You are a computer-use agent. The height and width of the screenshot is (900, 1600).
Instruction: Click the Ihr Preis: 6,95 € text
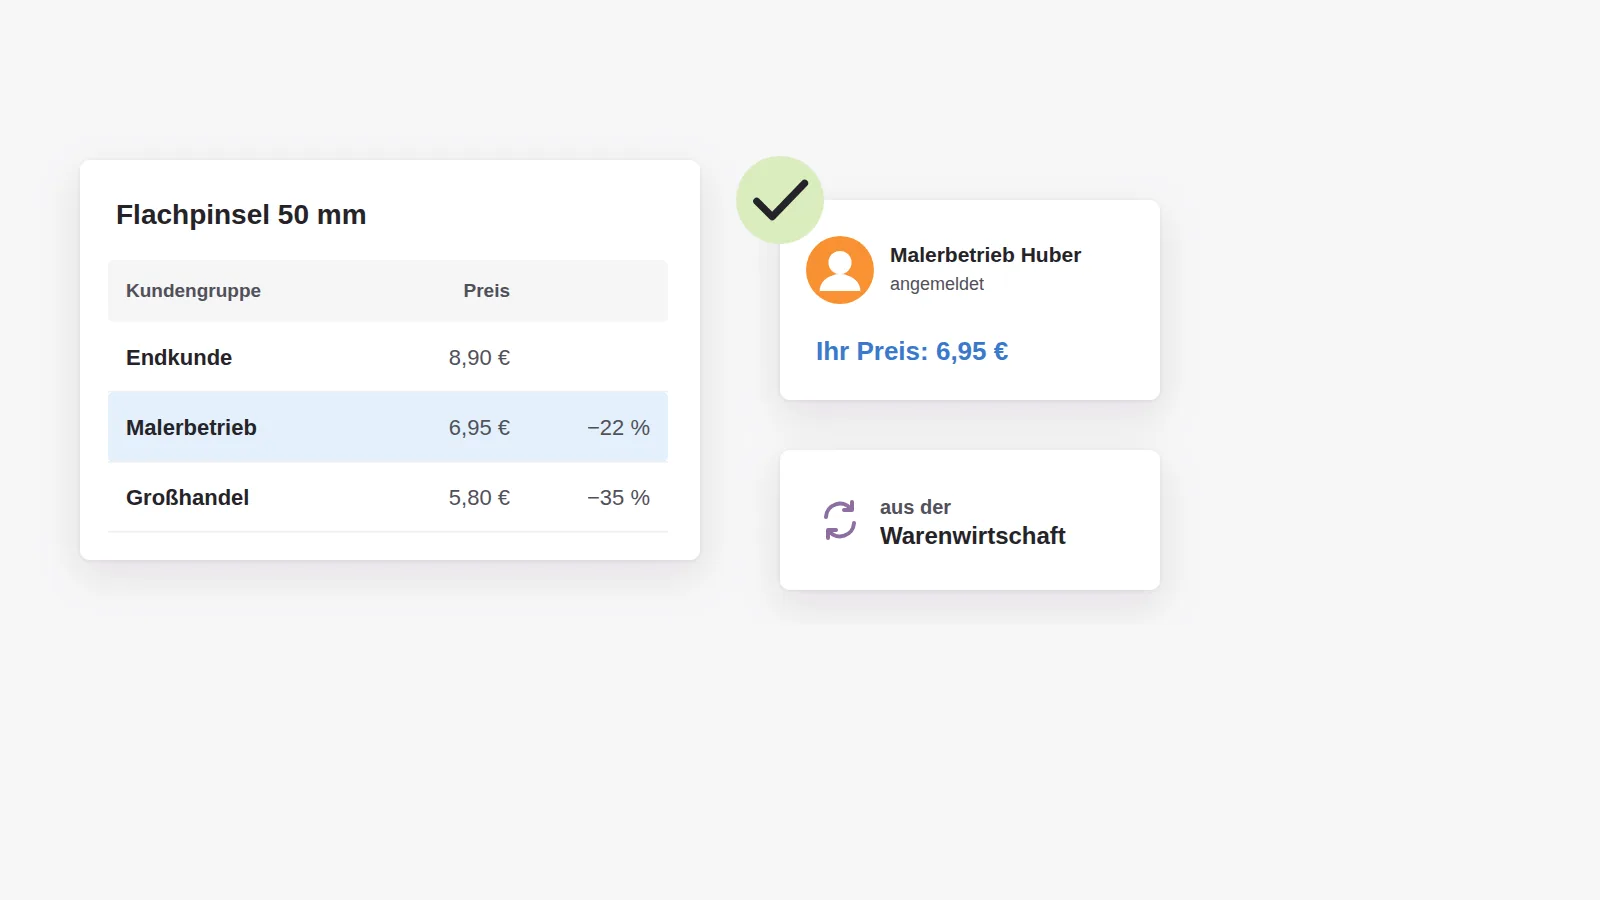point(912,351)
